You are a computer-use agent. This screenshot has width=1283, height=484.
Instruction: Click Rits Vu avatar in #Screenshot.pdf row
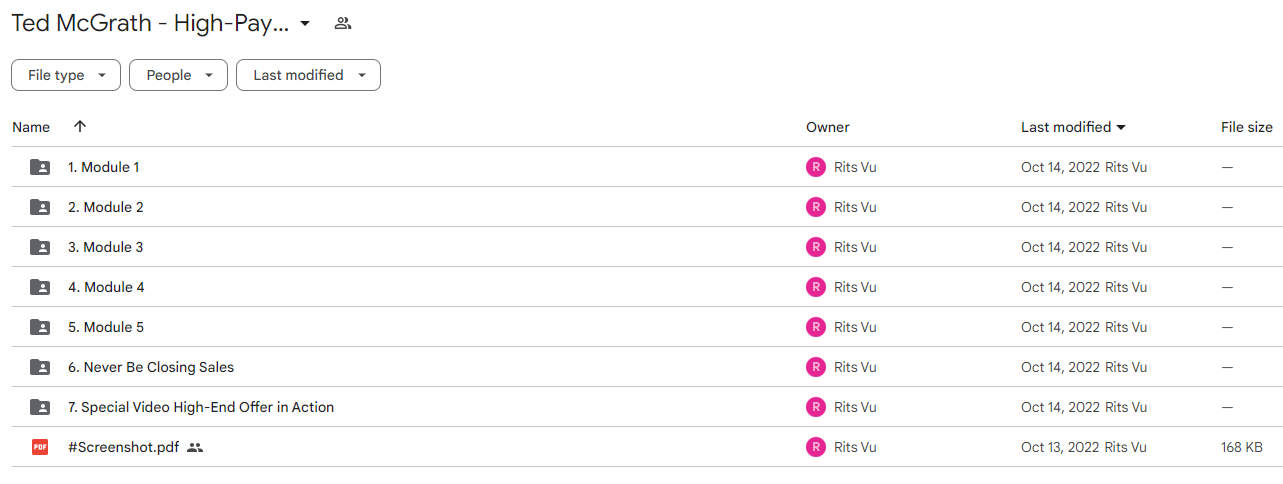[x=816, y=447]
